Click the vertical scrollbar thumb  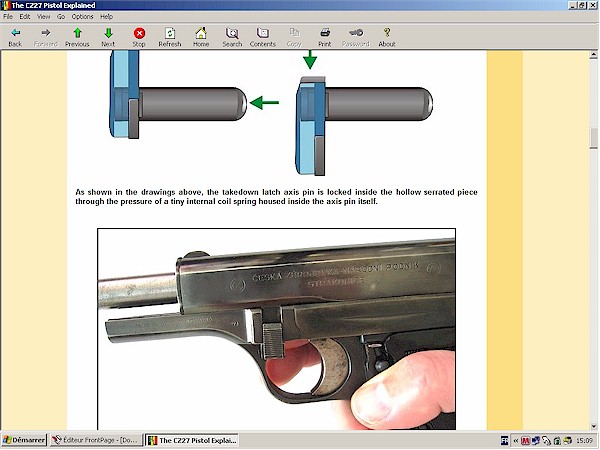[593, 137]
